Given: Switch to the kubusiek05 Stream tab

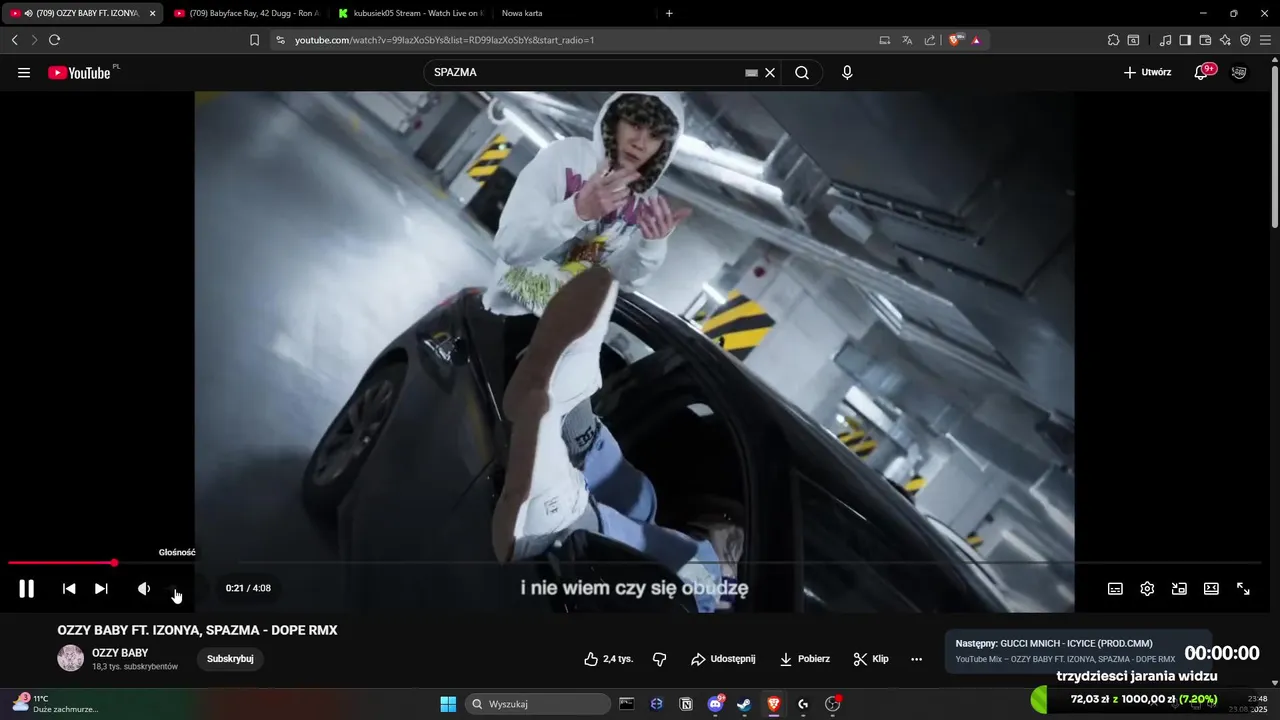Looking at the screenshot, I should point(410,13).
